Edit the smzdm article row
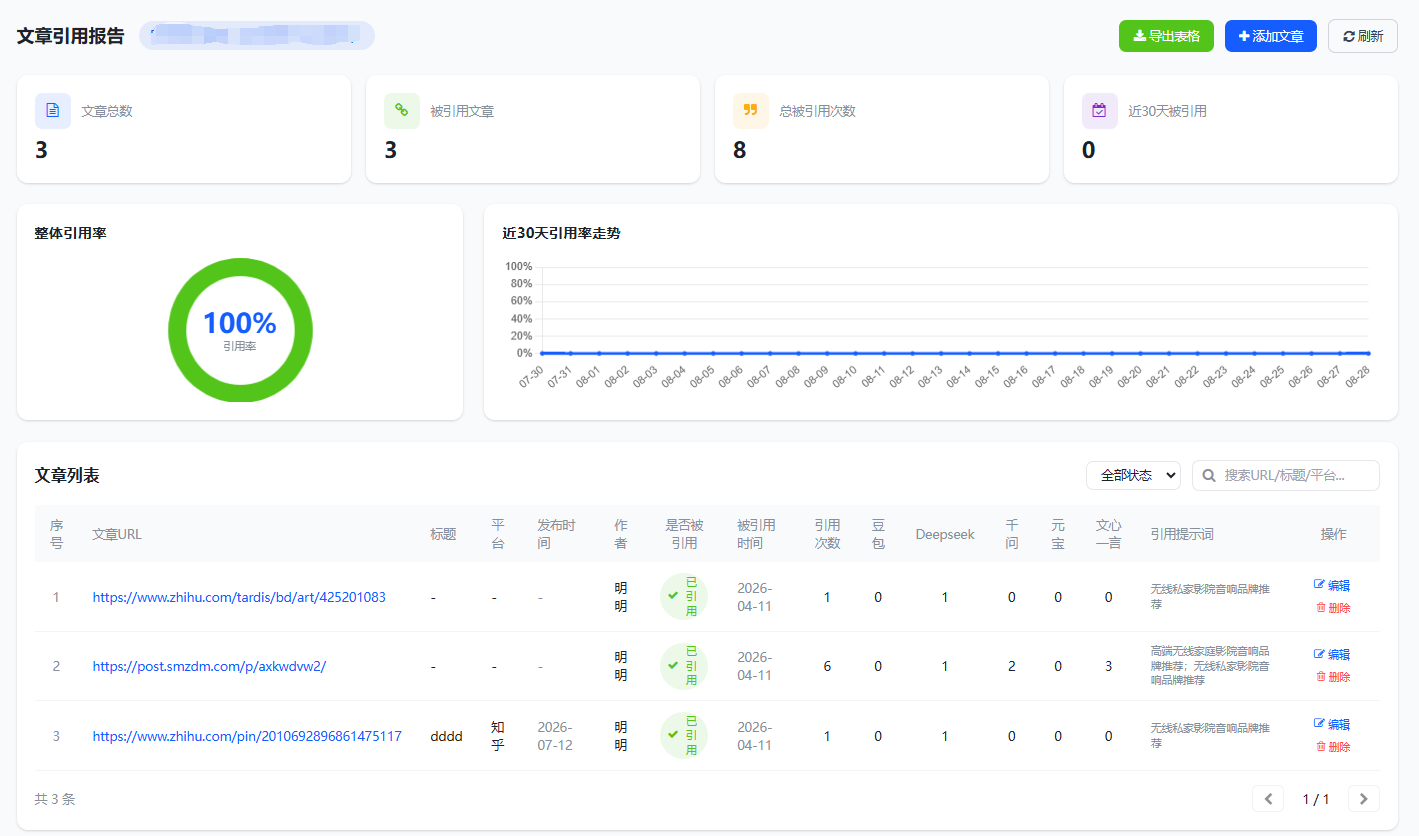This screenshot has width=1419, height=836. (x=1332, y=654)
